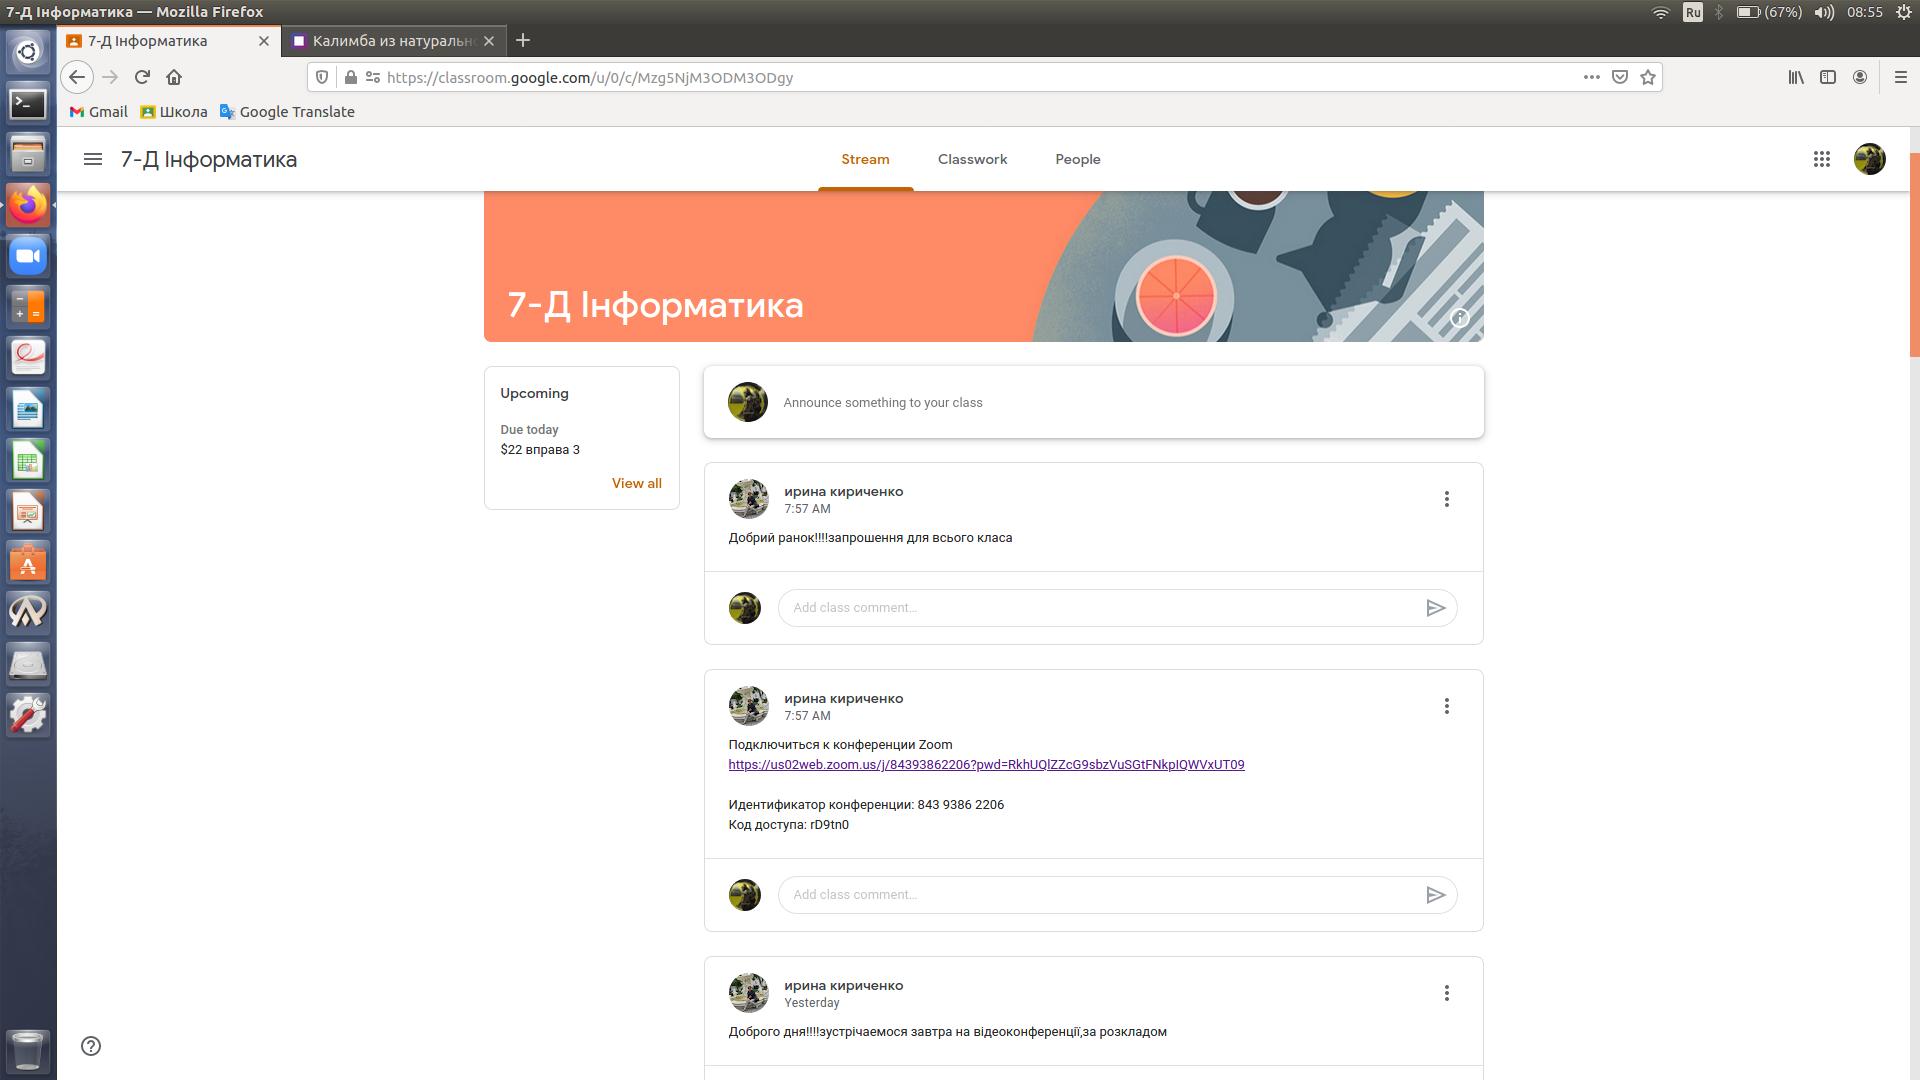Send comment on the 'Добрий ранок' post
1920x1080 pixels.
(x=1435, y=608)
